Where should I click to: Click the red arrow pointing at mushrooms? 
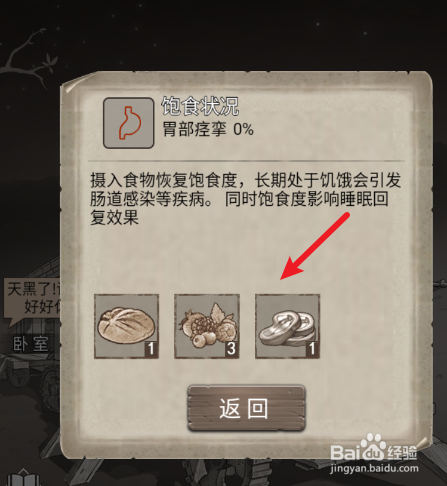click(x=315, y=247)
